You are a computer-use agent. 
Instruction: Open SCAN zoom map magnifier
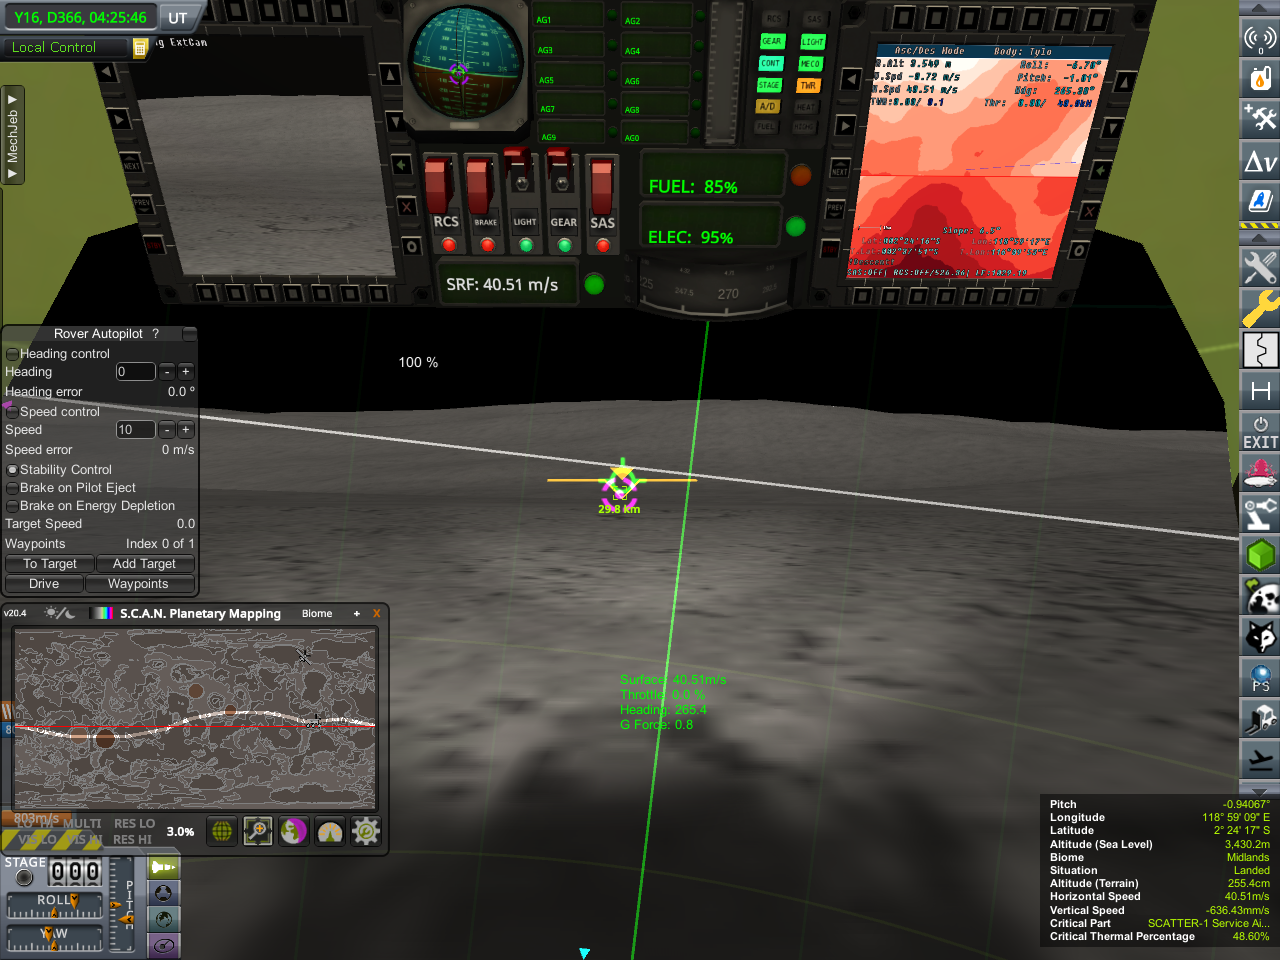(x=258, y=831)
